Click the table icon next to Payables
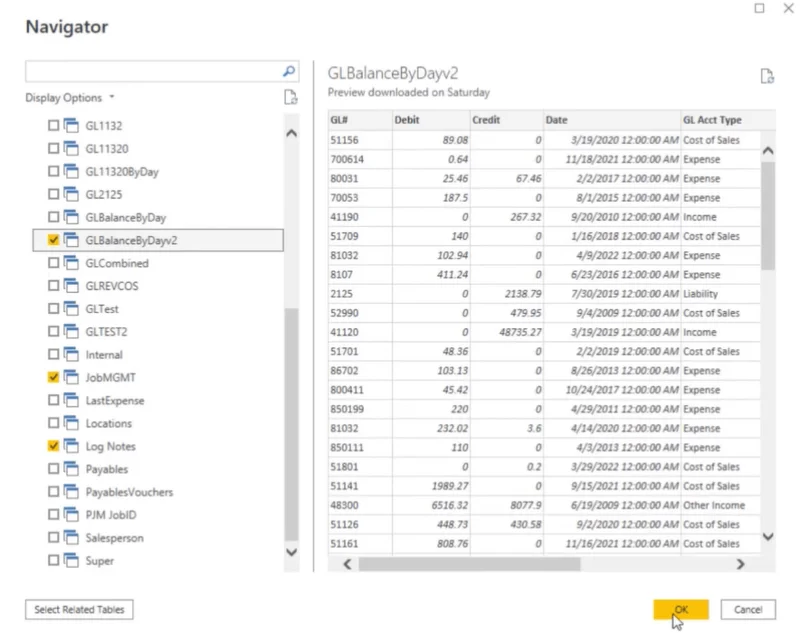The width and height of the screenshot is (800, 633). pyautogui.click(x=71, y=468)
